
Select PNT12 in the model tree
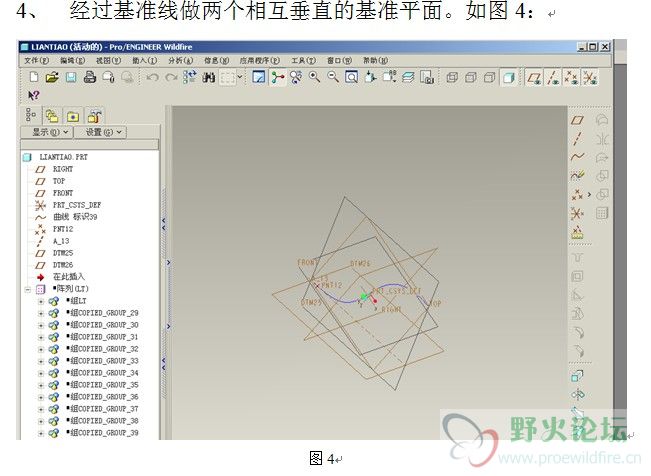pos(63,229)
